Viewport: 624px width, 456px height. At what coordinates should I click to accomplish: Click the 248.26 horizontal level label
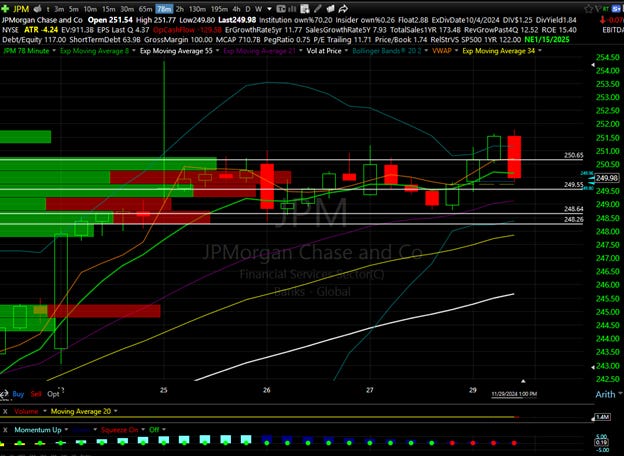[573, 219]
